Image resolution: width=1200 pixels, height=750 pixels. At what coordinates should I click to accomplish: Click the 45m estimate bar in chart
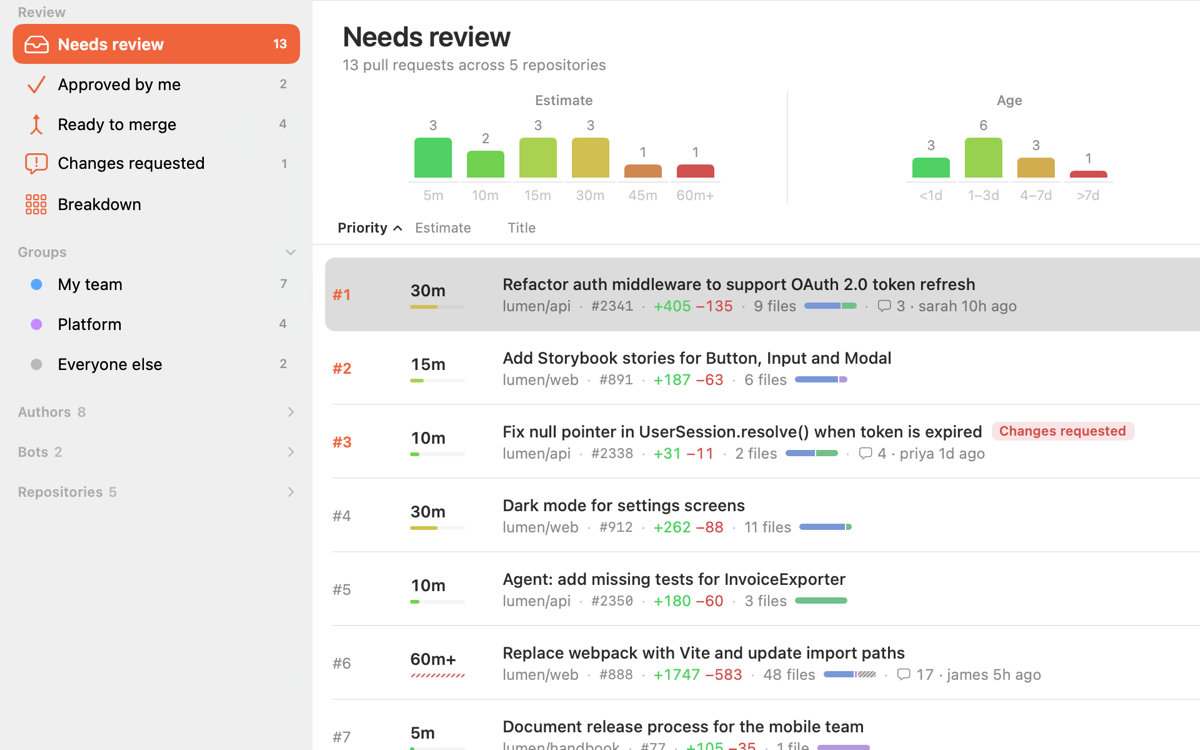click(x=643, y=171)
